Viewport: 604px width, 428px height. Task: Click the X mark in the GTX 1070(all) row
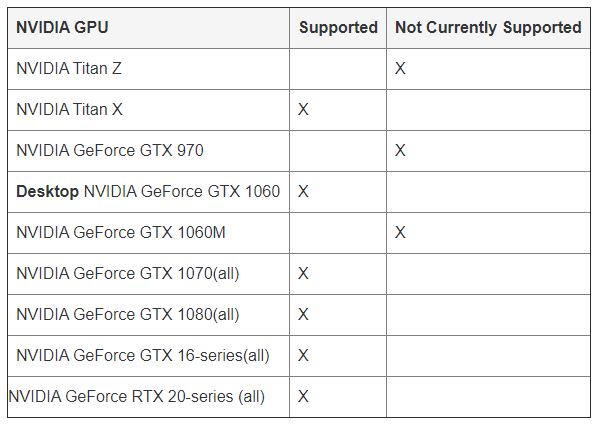coord(303,273)
